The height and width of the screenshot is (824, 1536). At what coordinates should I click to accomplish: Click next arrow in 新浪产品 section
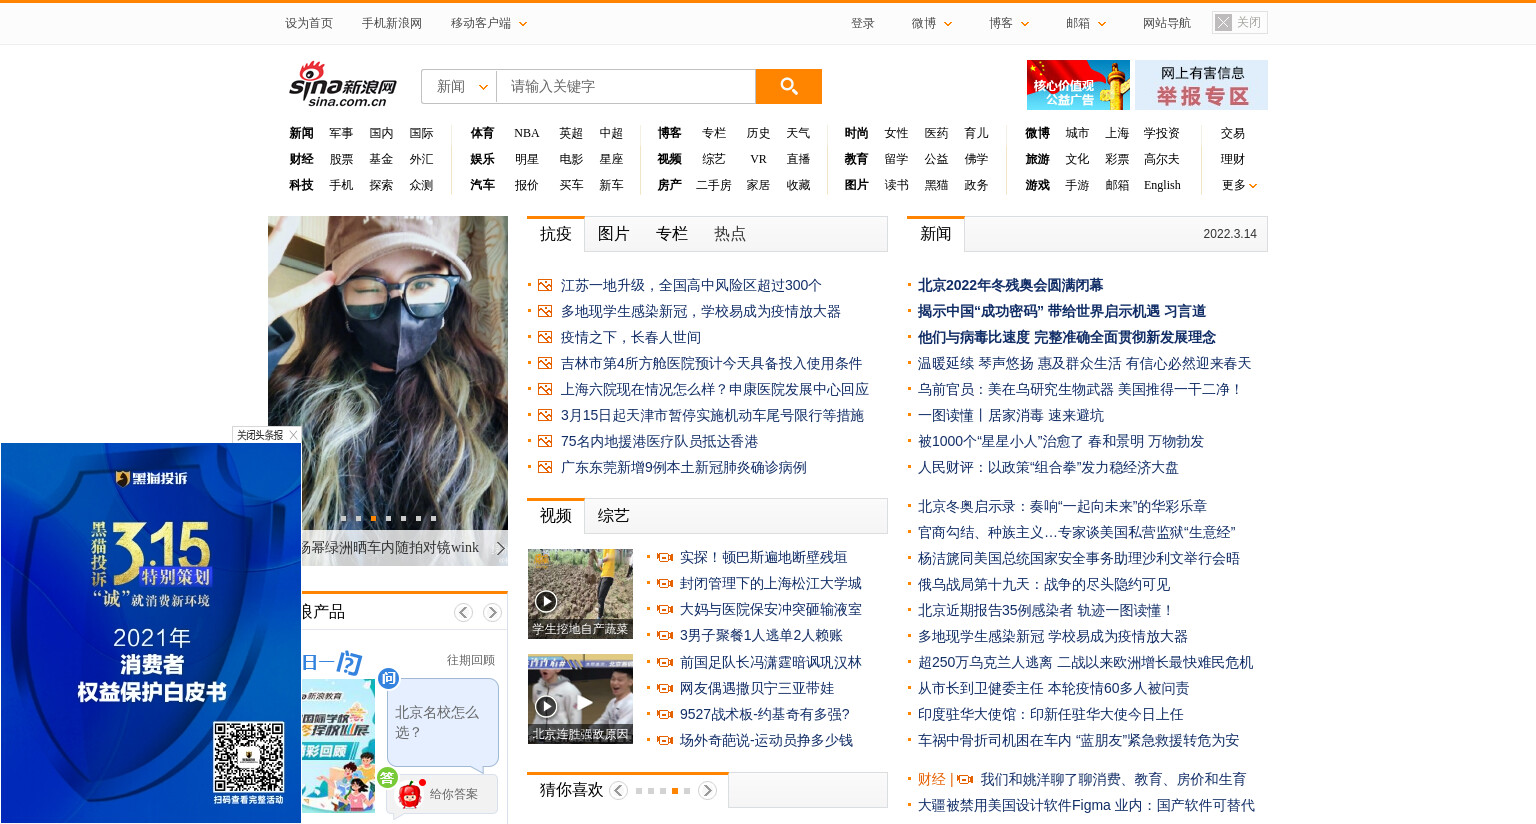point(492,612)
